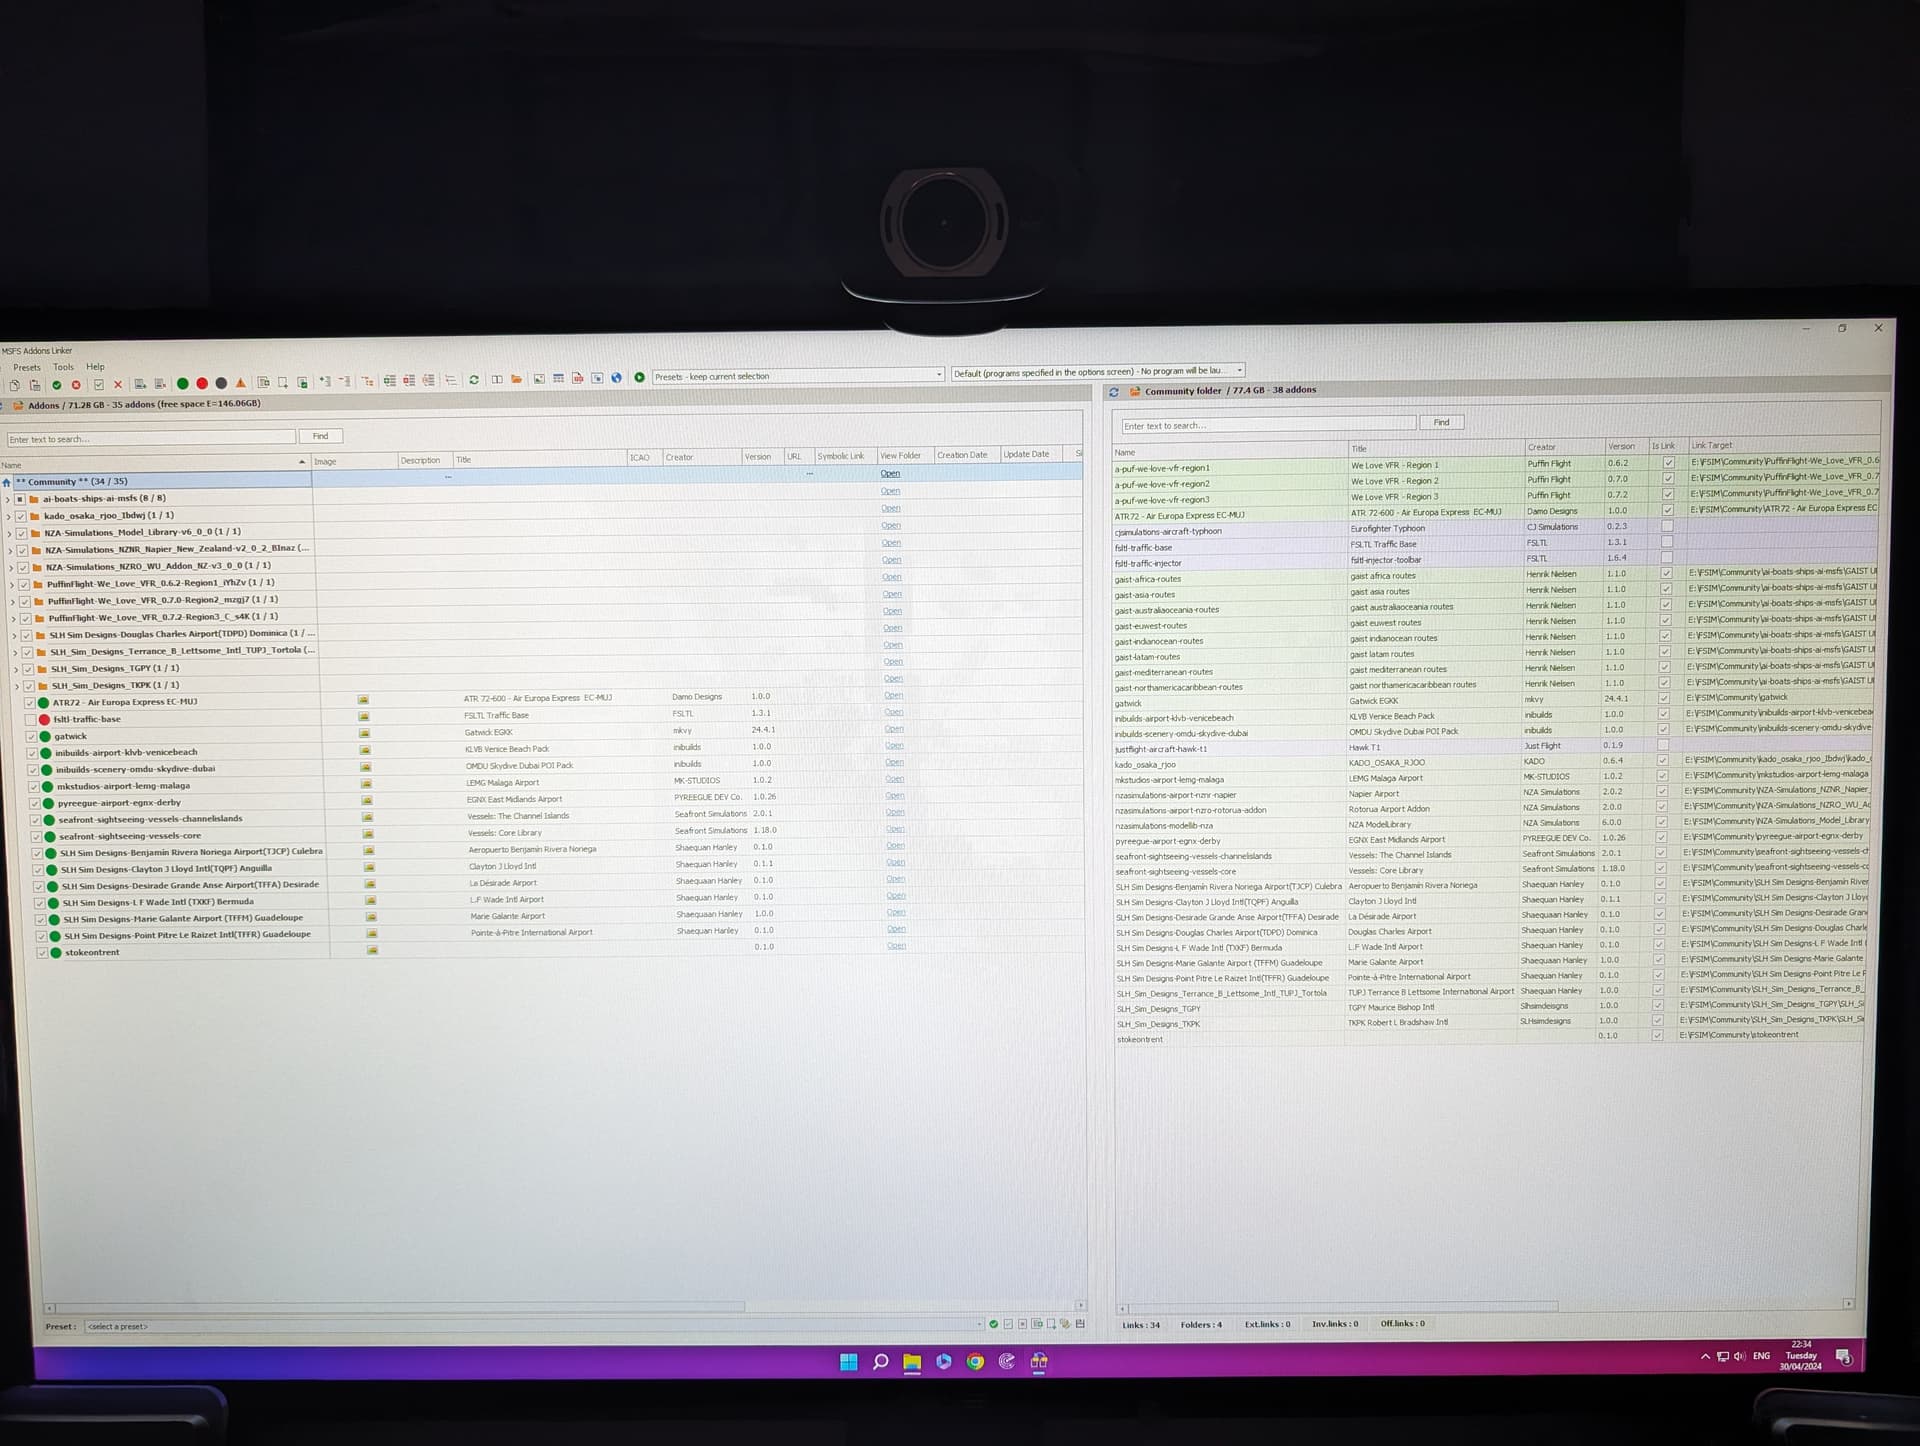1920x1446 pixels.
Task: Click the large green circle status filter
Action: 183,384
